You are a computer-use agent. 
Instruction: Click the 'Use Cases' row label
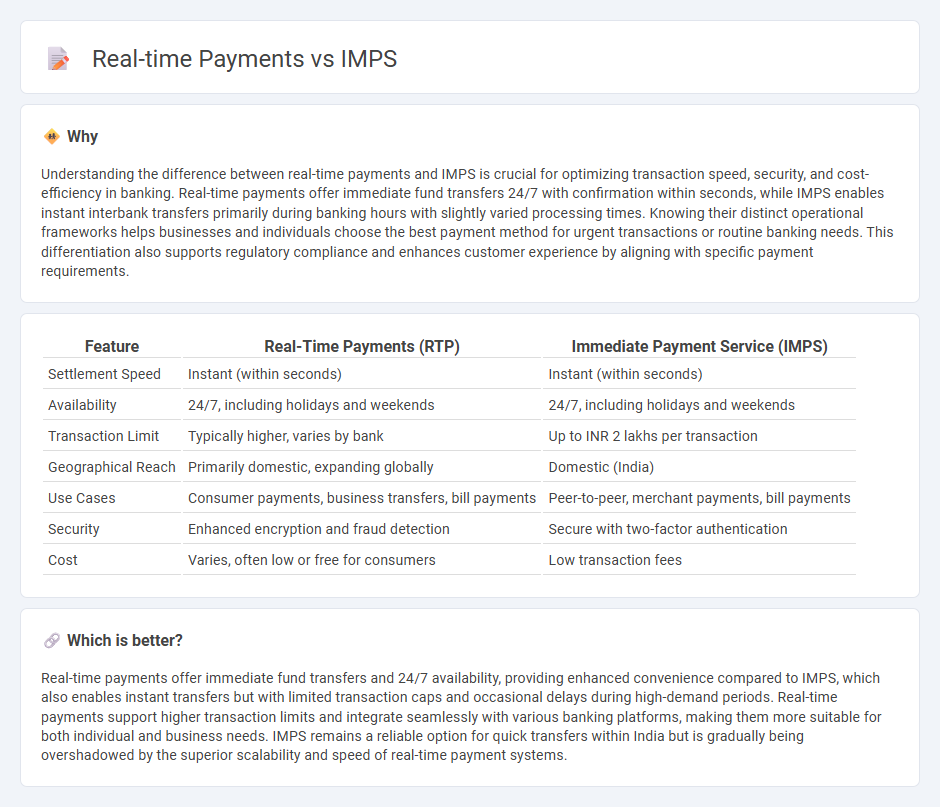[82, 498]
